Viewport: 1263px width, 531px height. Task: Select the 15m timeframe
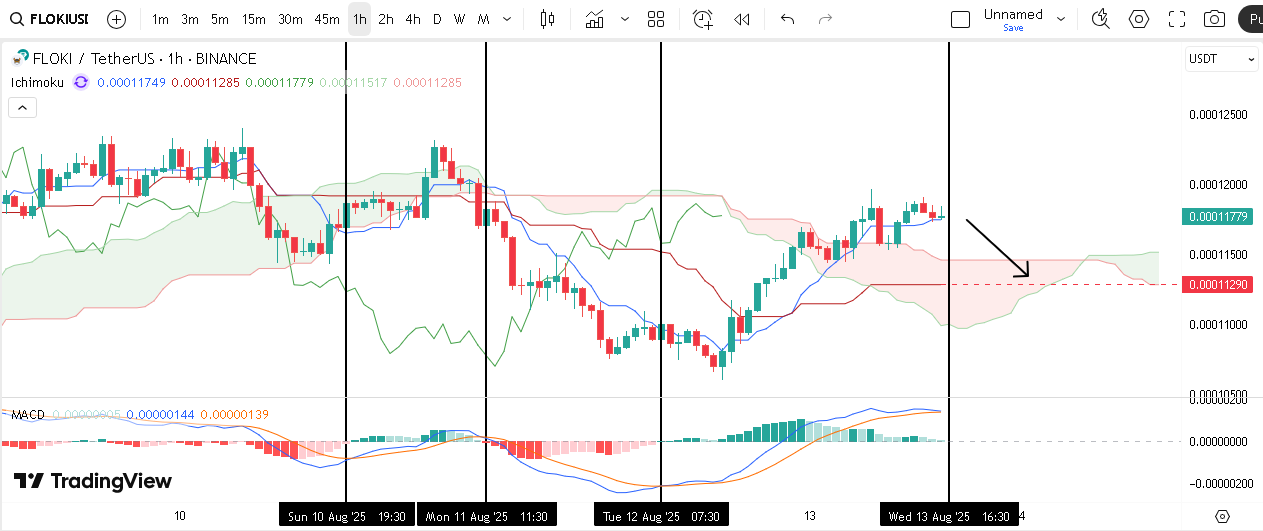254,19
